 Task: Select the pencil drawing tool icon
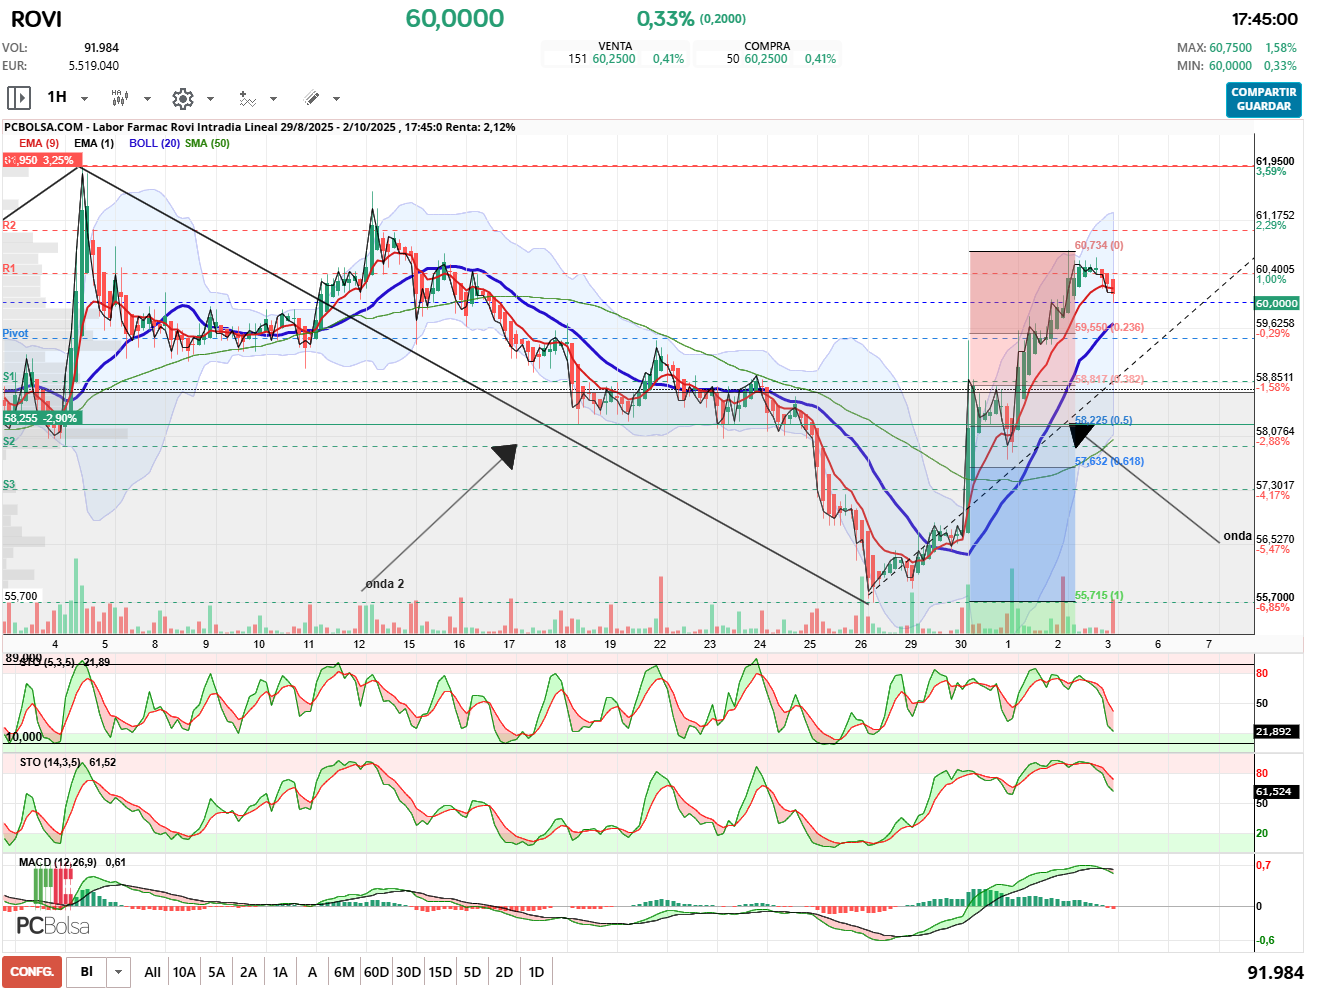click(x=311, y=98)
